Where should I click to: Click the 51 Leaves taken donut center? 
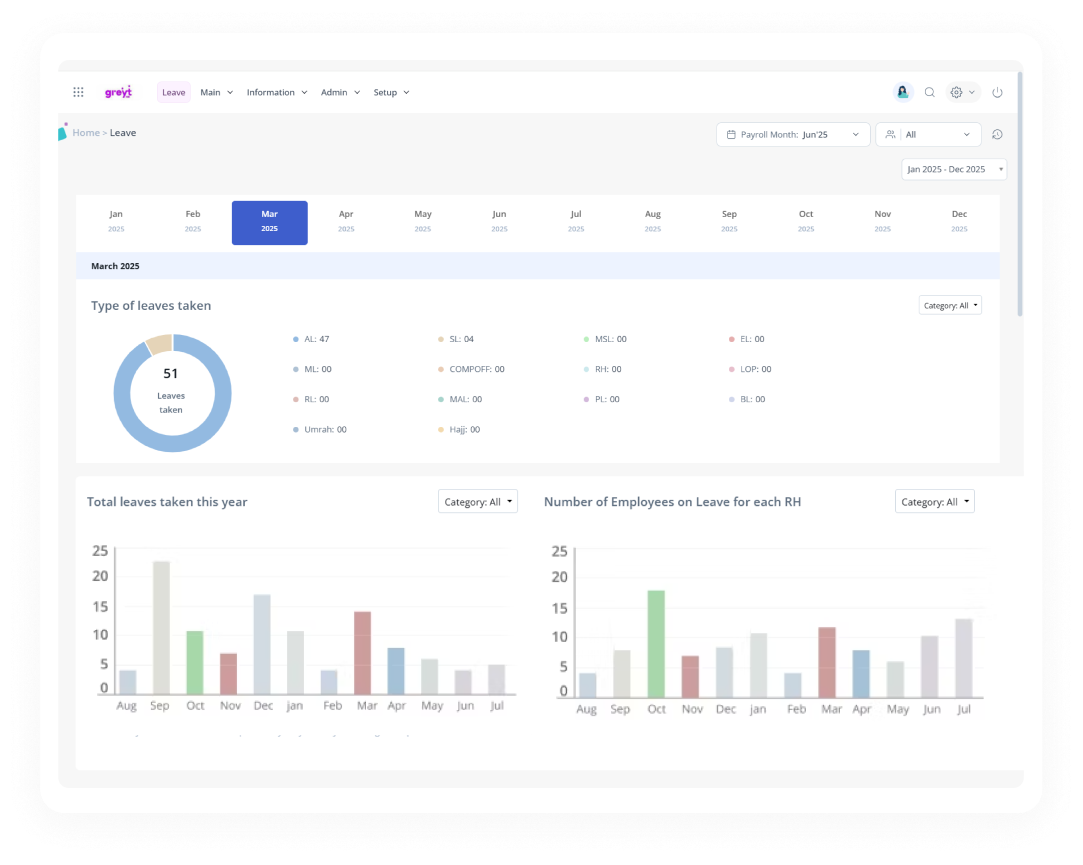[x=171, y=392]
